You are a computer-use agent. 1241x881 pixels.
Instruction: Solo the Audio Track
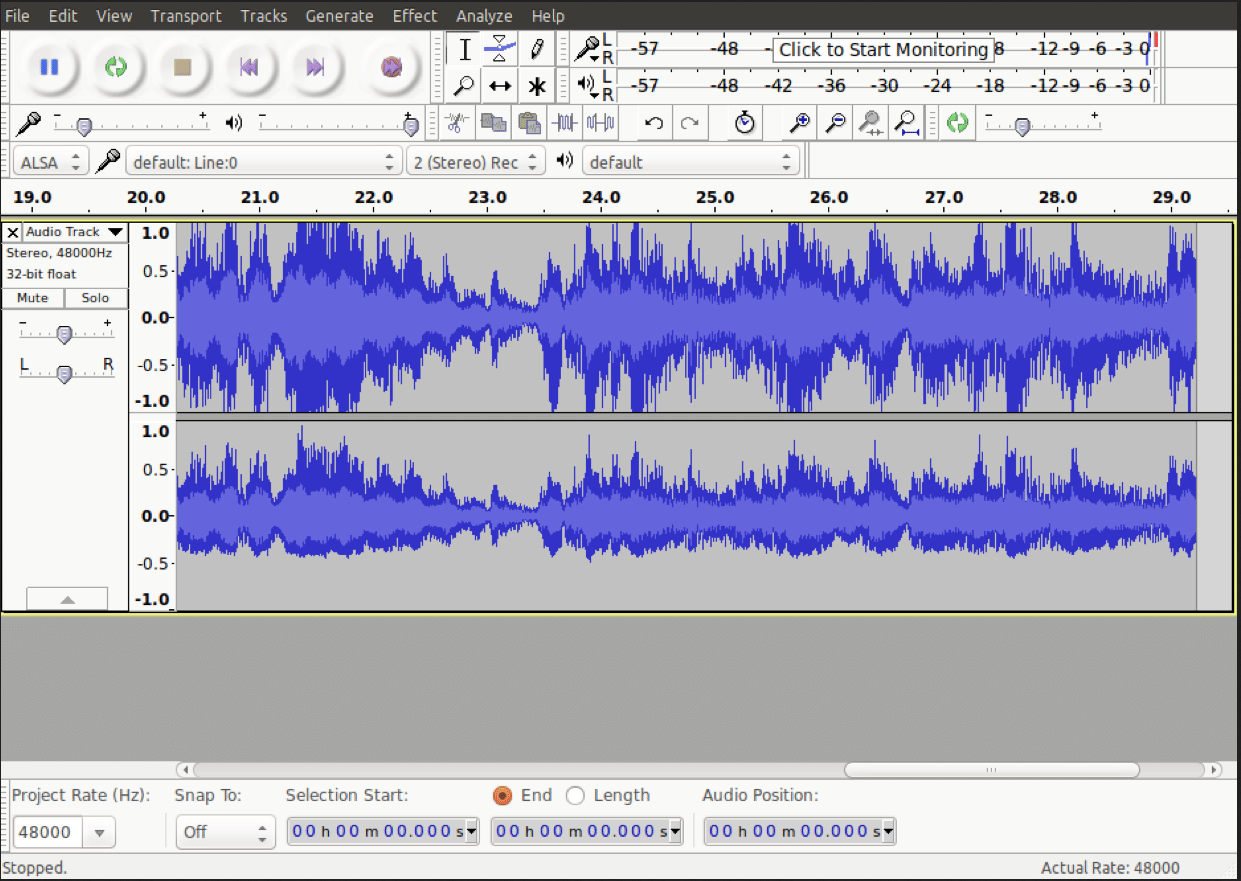pyautogui.click(x=96, y=298)
